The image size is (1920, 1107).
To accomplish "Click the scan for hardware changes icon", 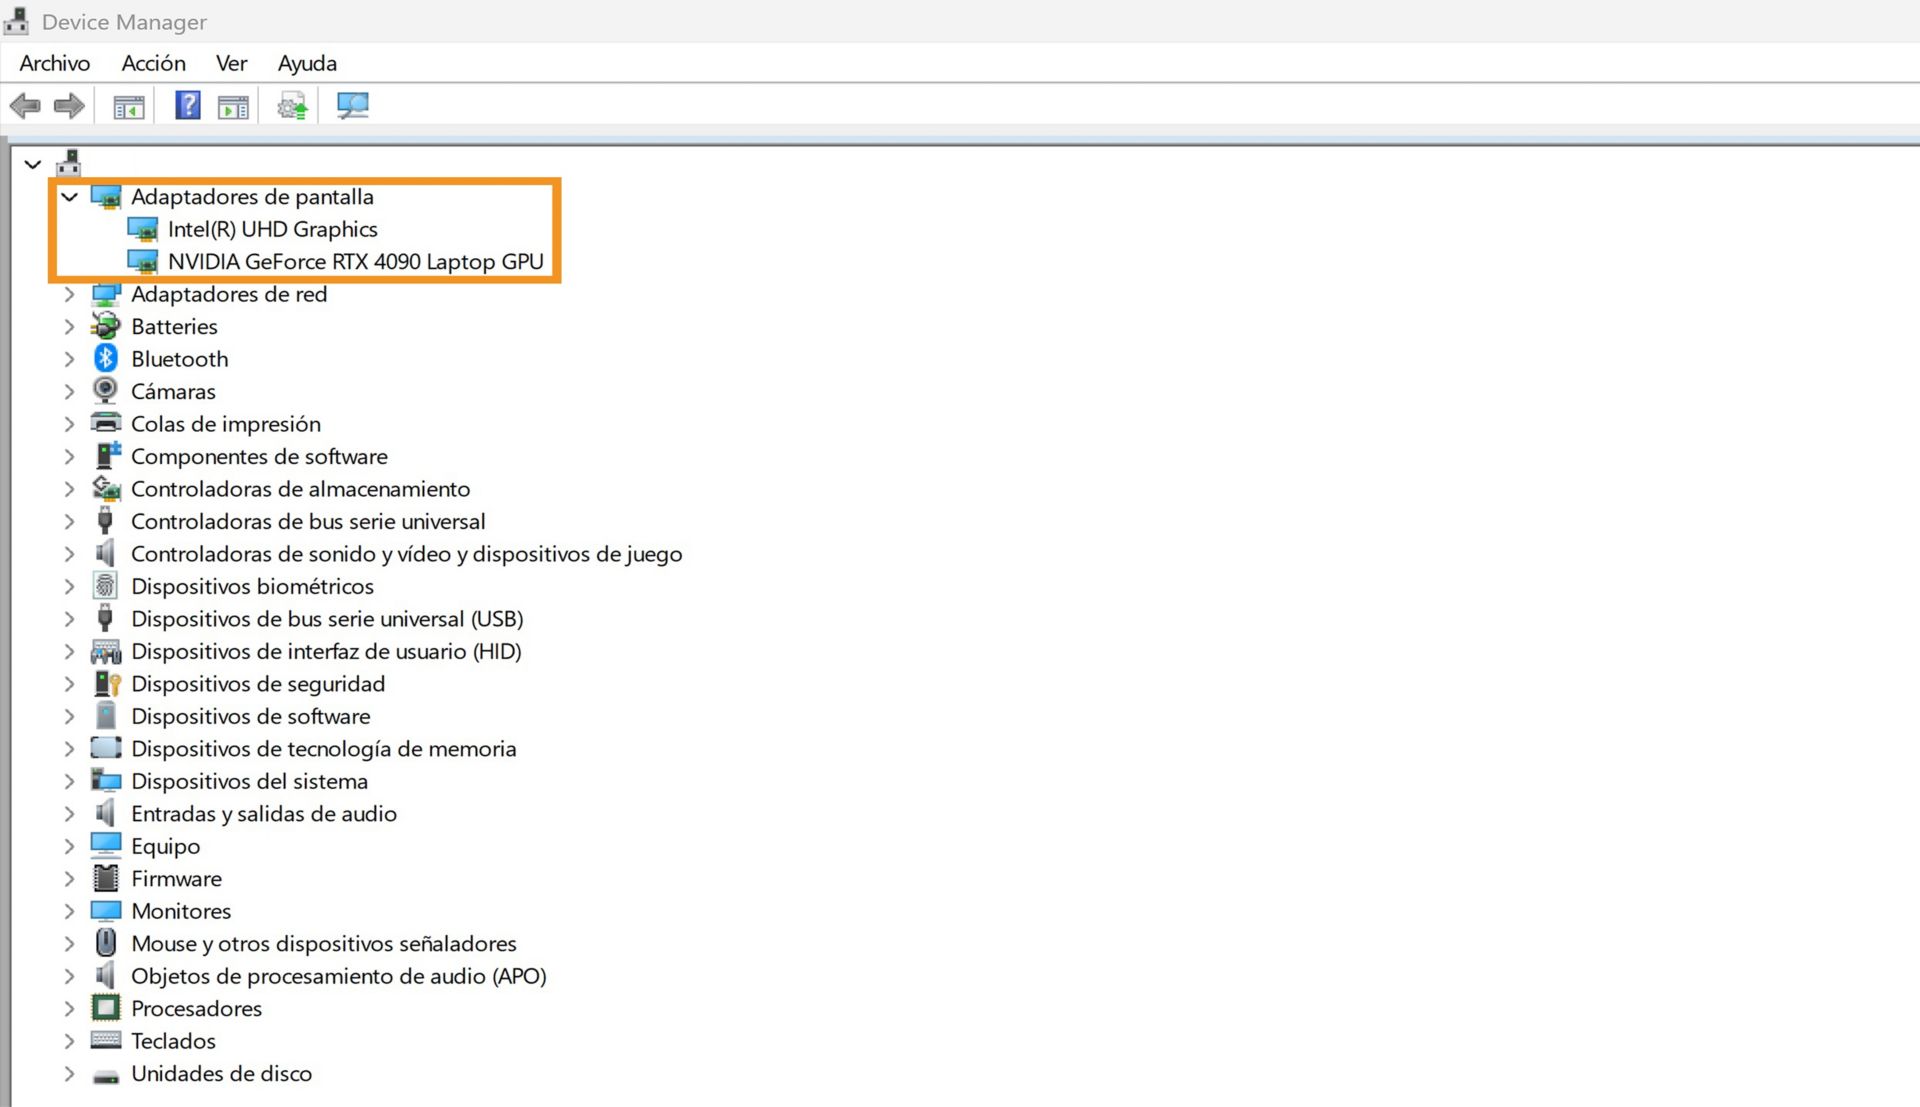I will tap(352, 105).
